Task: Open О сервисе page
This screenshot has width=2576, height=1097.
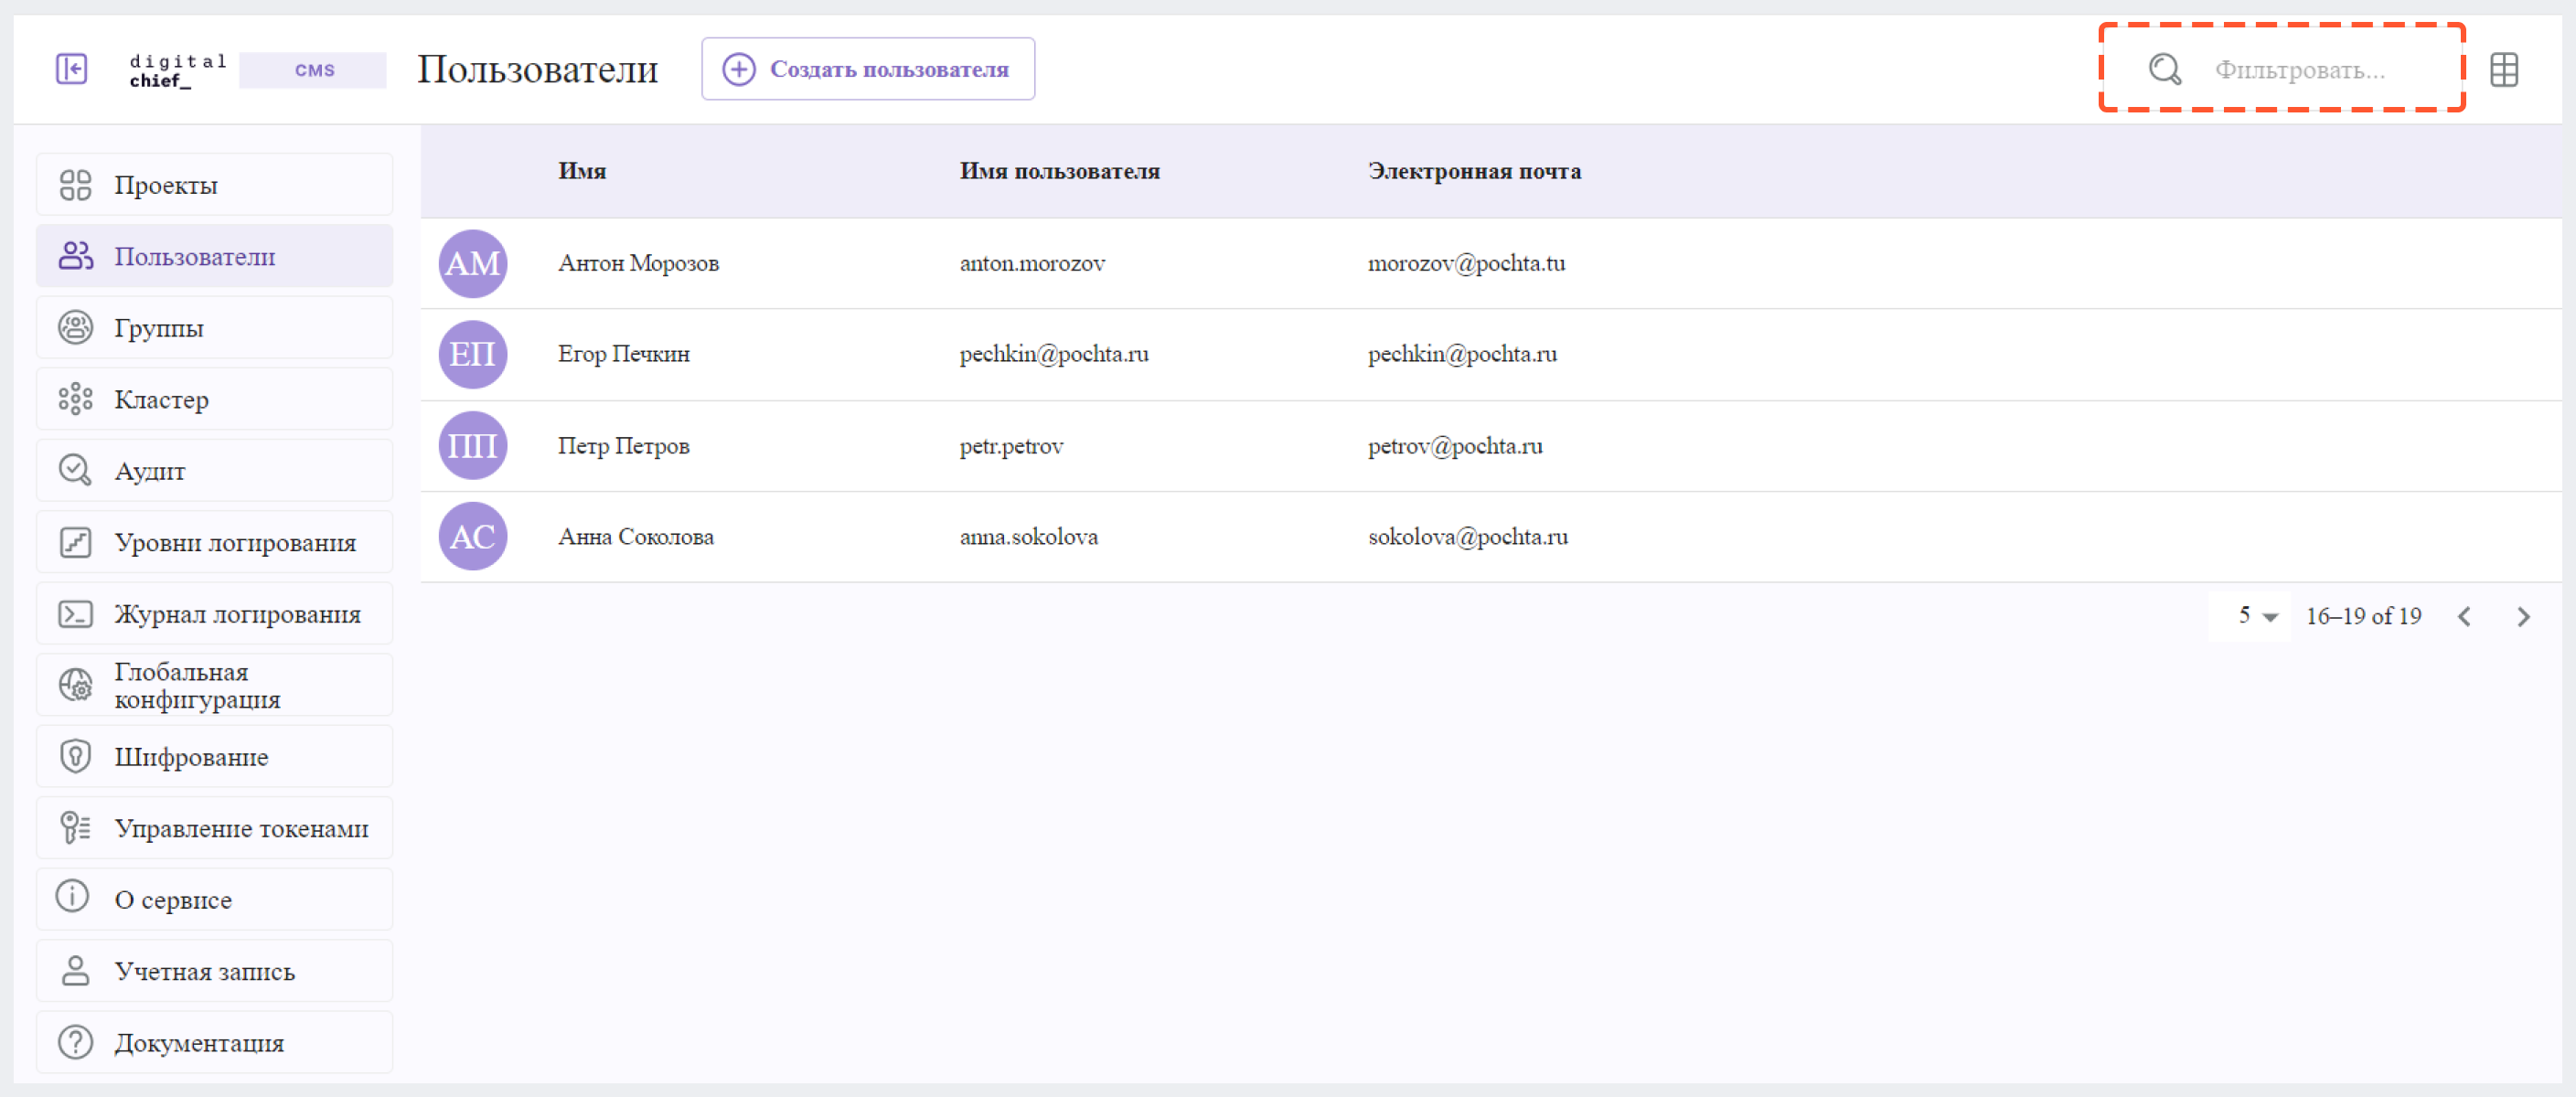Action: [x=215, y=899]
